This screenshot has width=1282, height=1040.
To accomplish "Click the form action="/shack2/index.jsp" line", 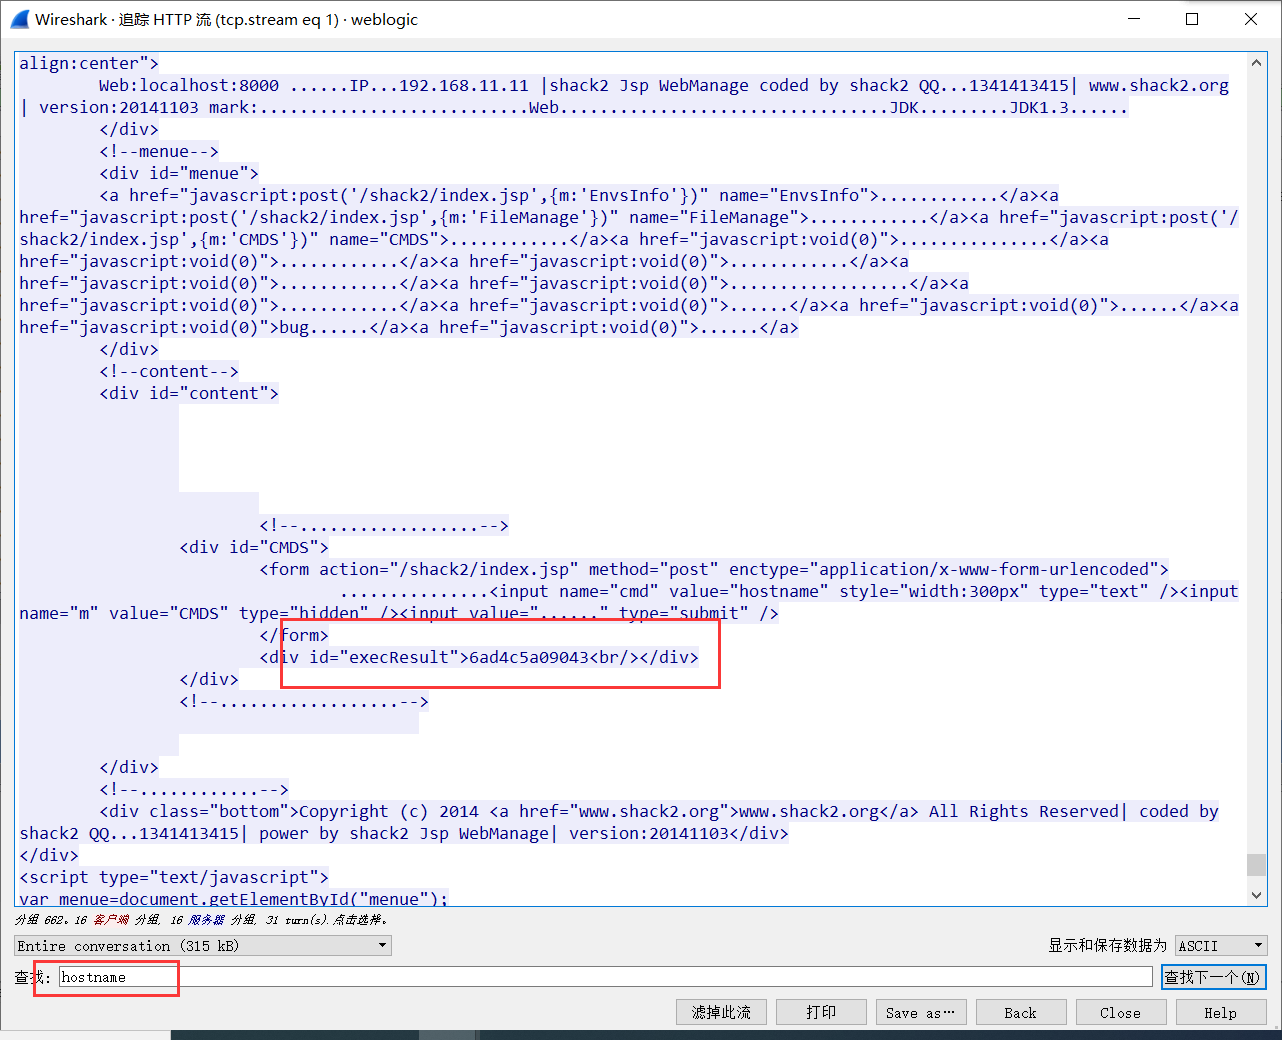I will coord(714,569).
